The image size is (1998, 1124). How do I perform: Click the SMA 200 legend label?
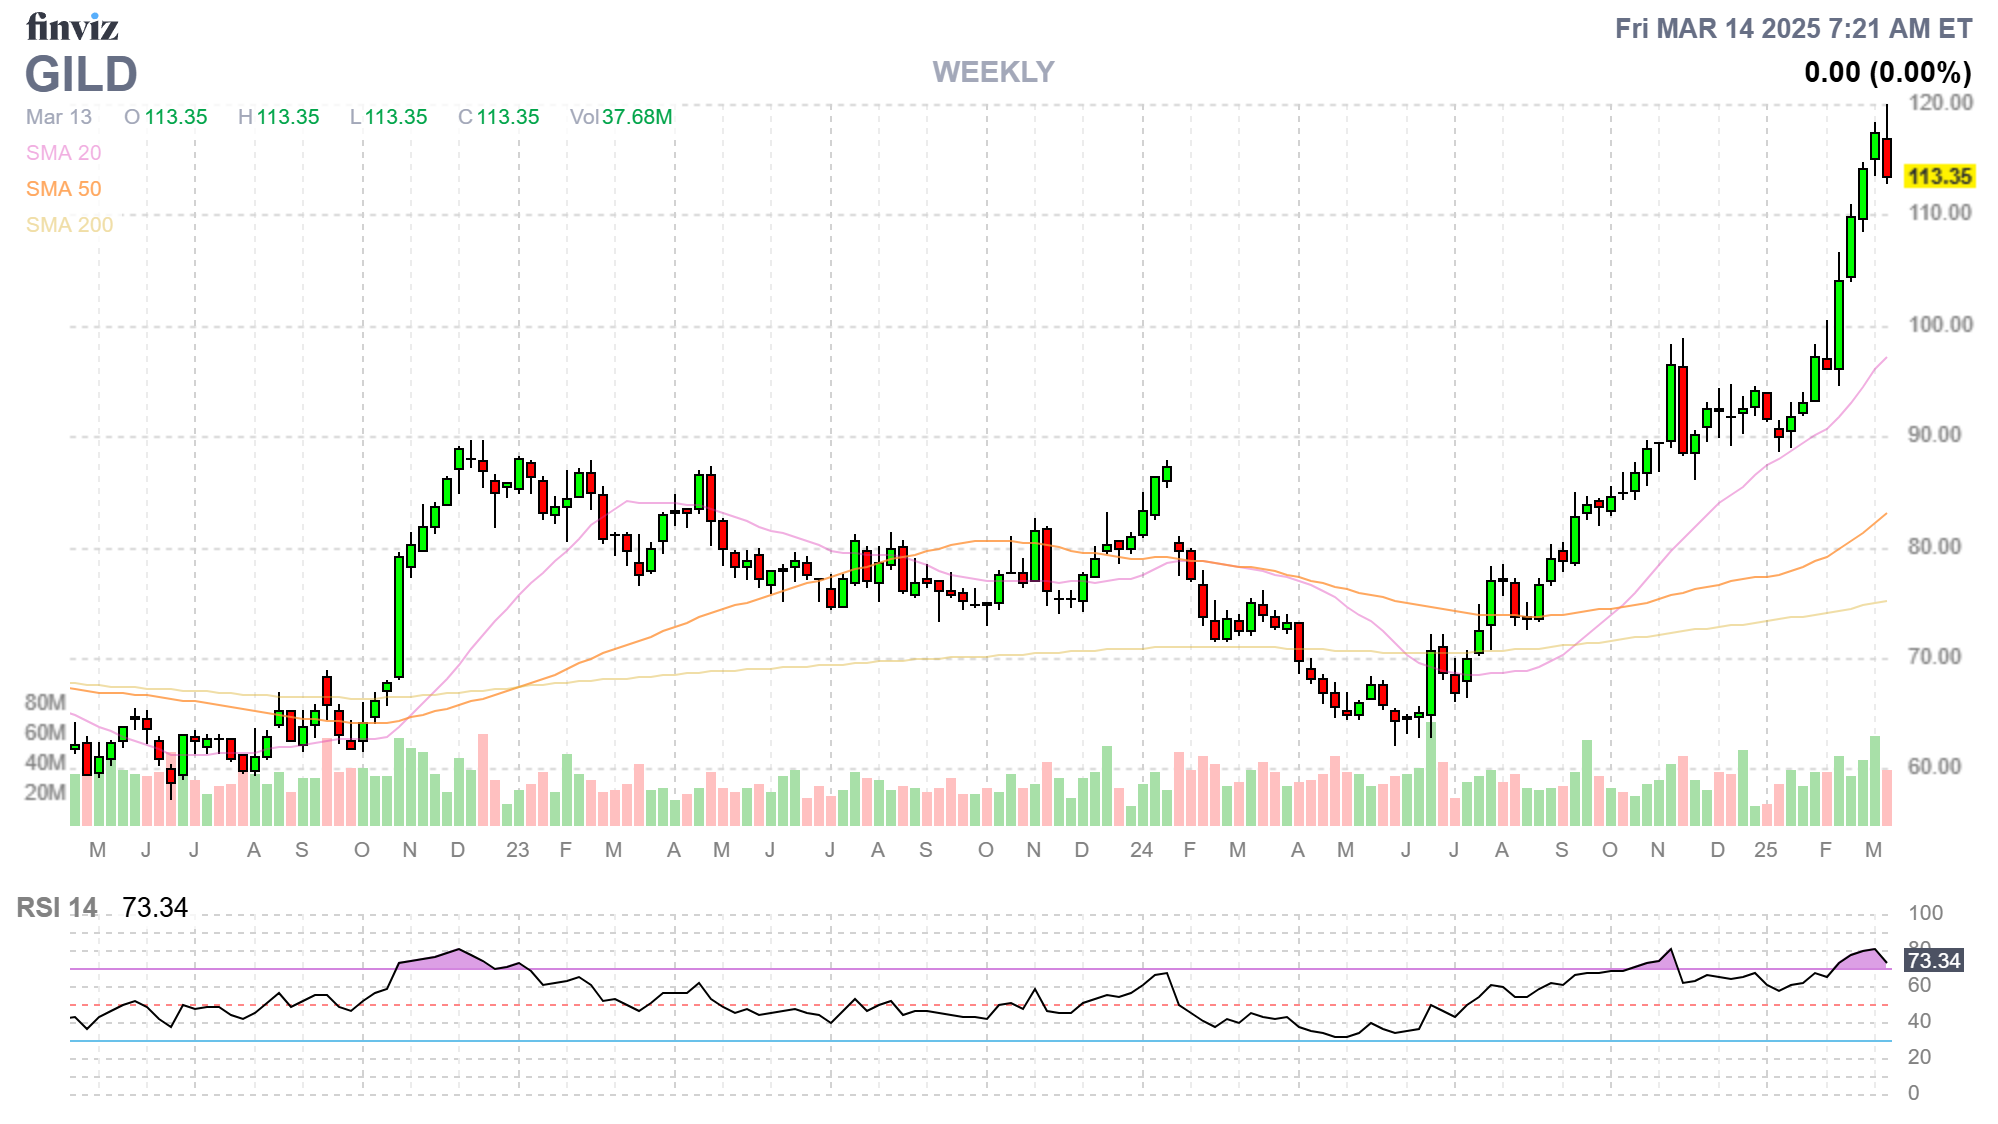point(69,225)
